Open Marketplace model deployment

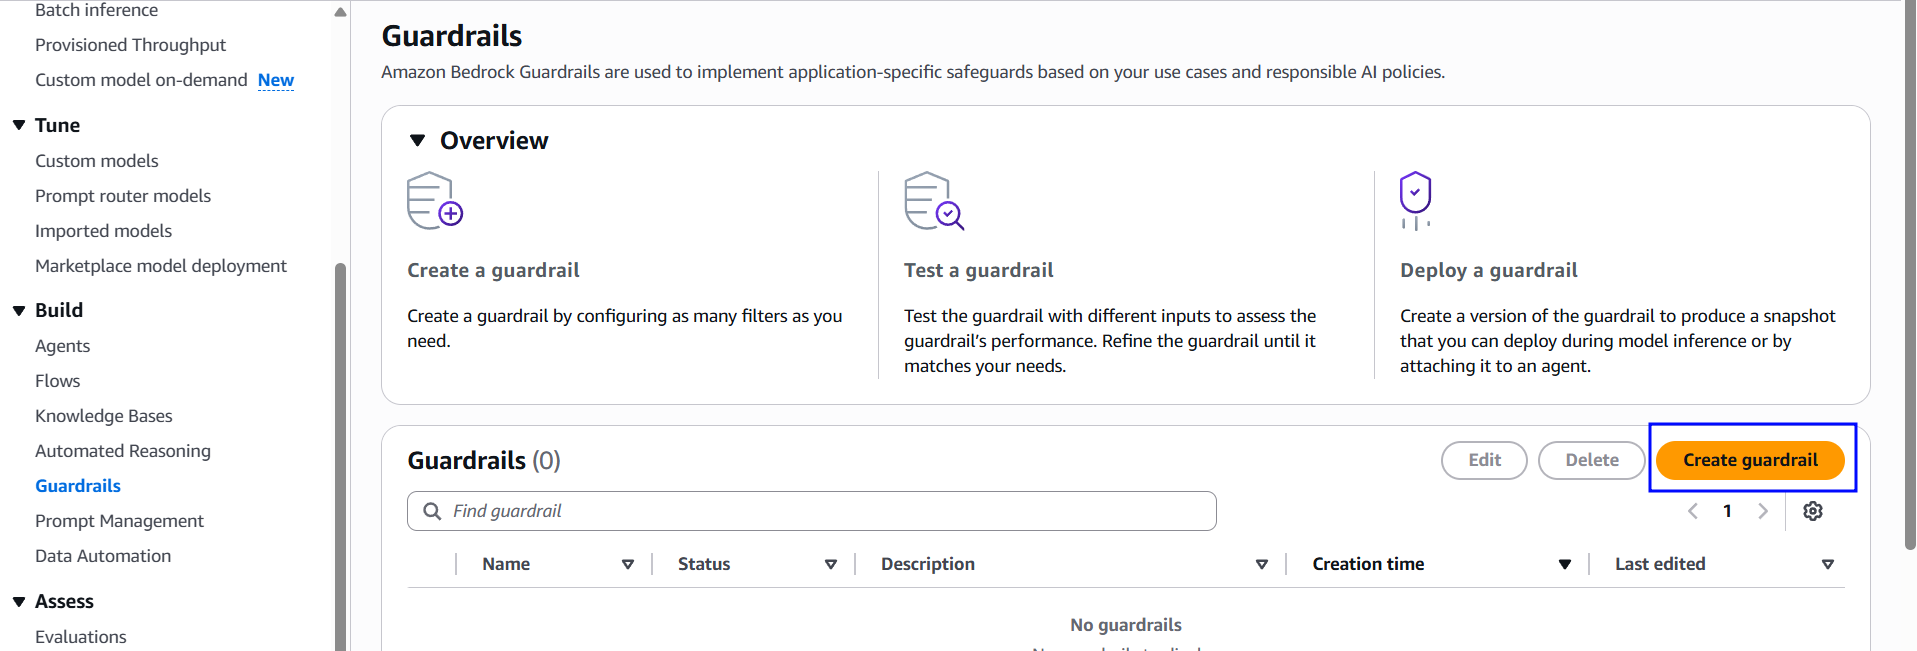[161, 266]
